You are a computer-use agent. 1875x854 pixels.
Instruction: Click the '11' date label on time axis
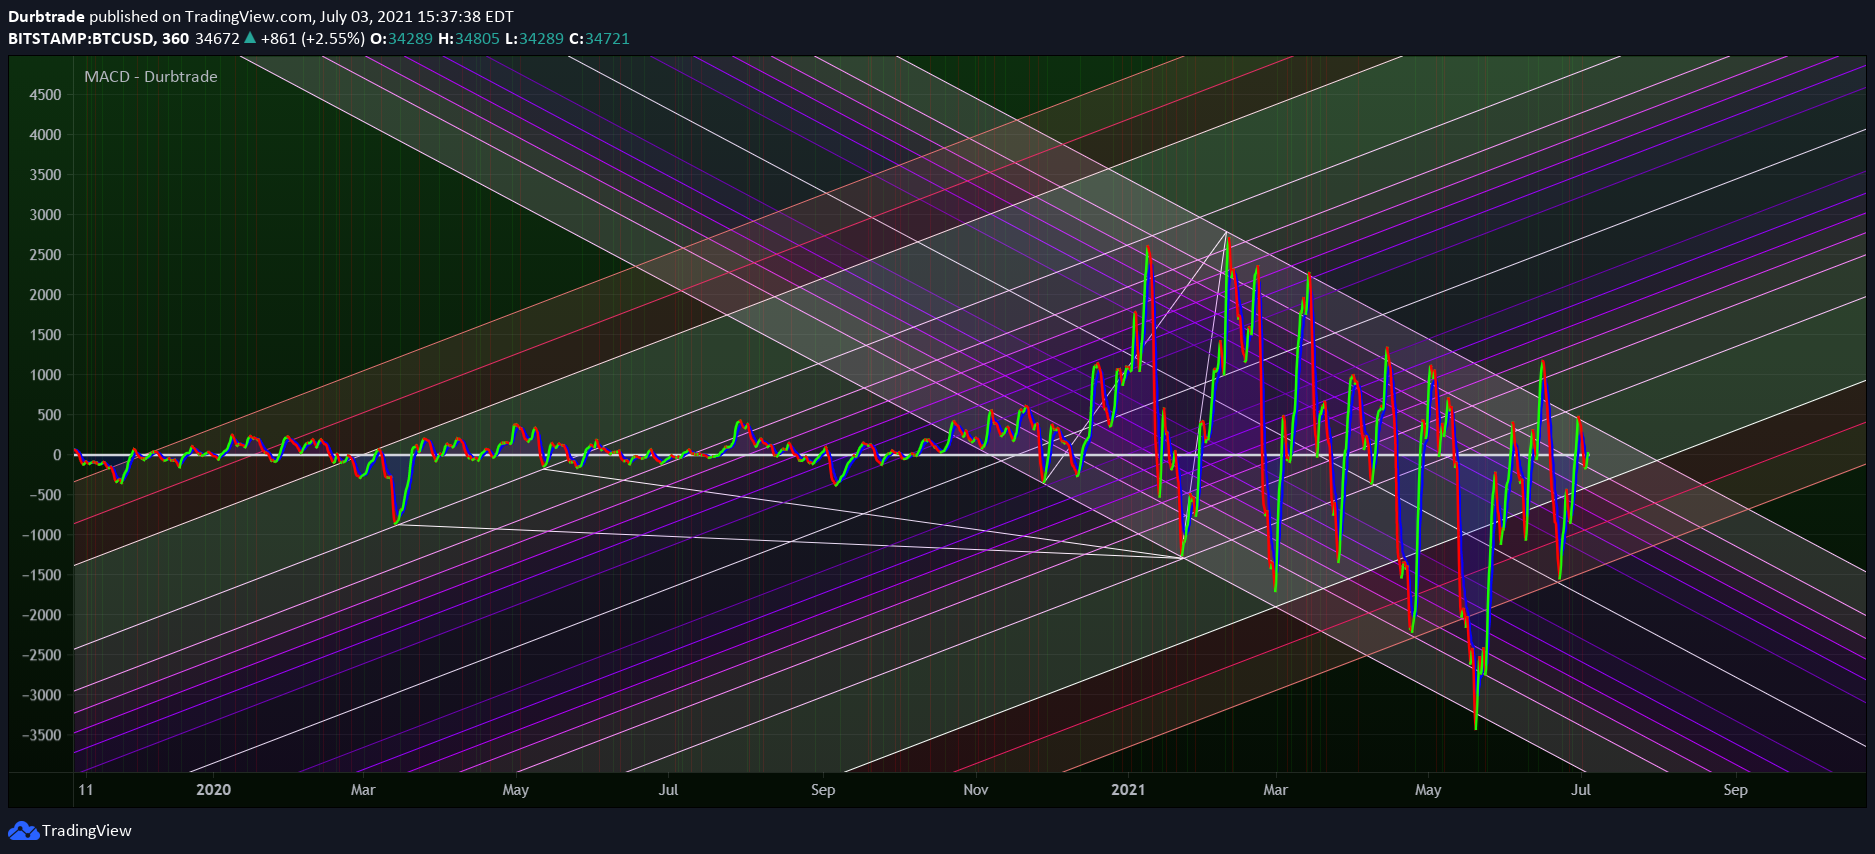tap(86, 790)
